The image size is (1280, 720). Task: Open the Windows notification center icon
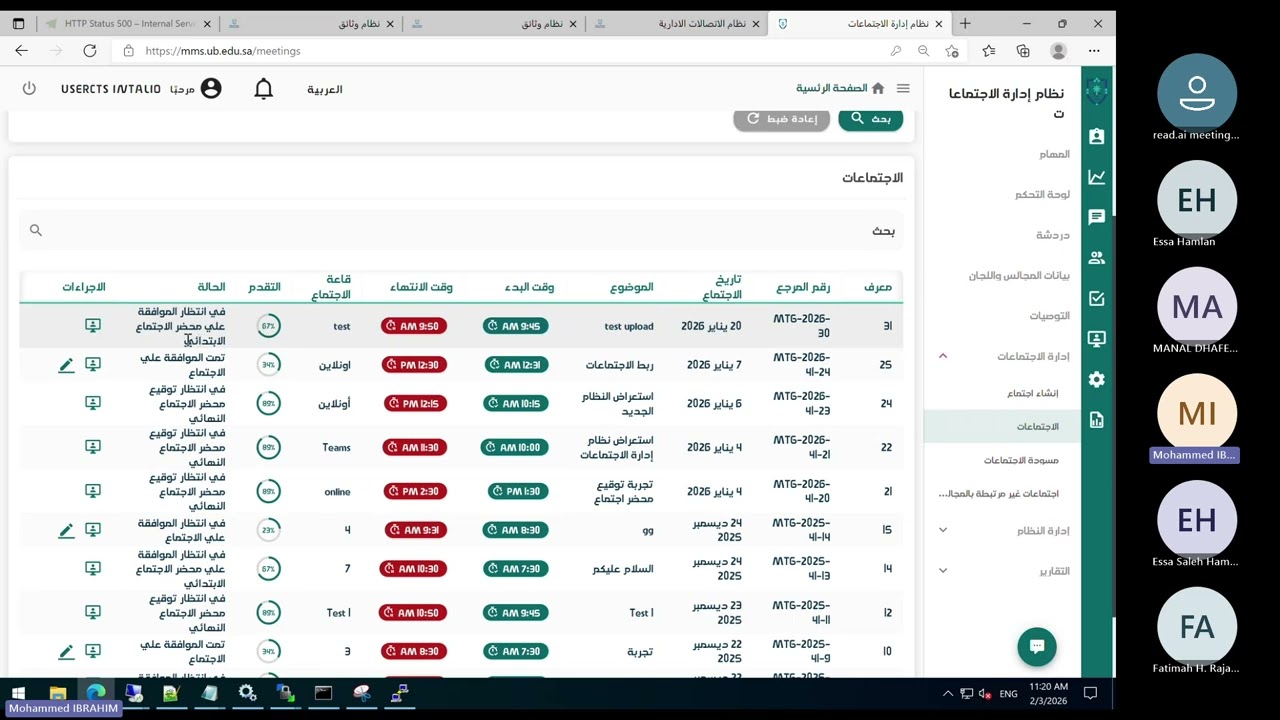1091,693
